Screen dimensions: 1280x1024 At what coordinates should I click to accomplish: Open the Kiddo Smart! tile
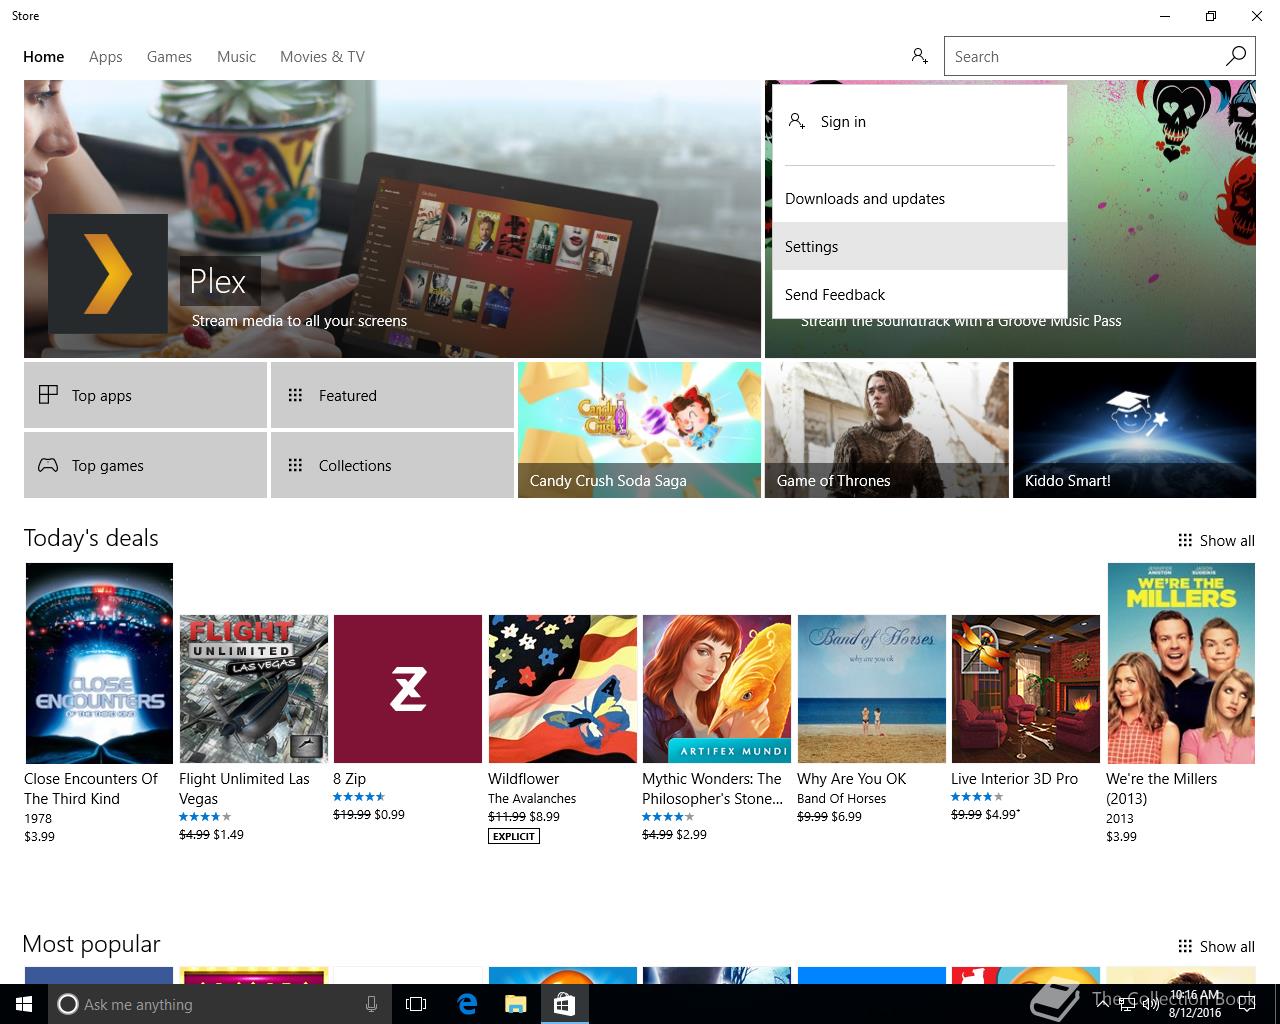pyautogui.click(x=1134, y=430)
